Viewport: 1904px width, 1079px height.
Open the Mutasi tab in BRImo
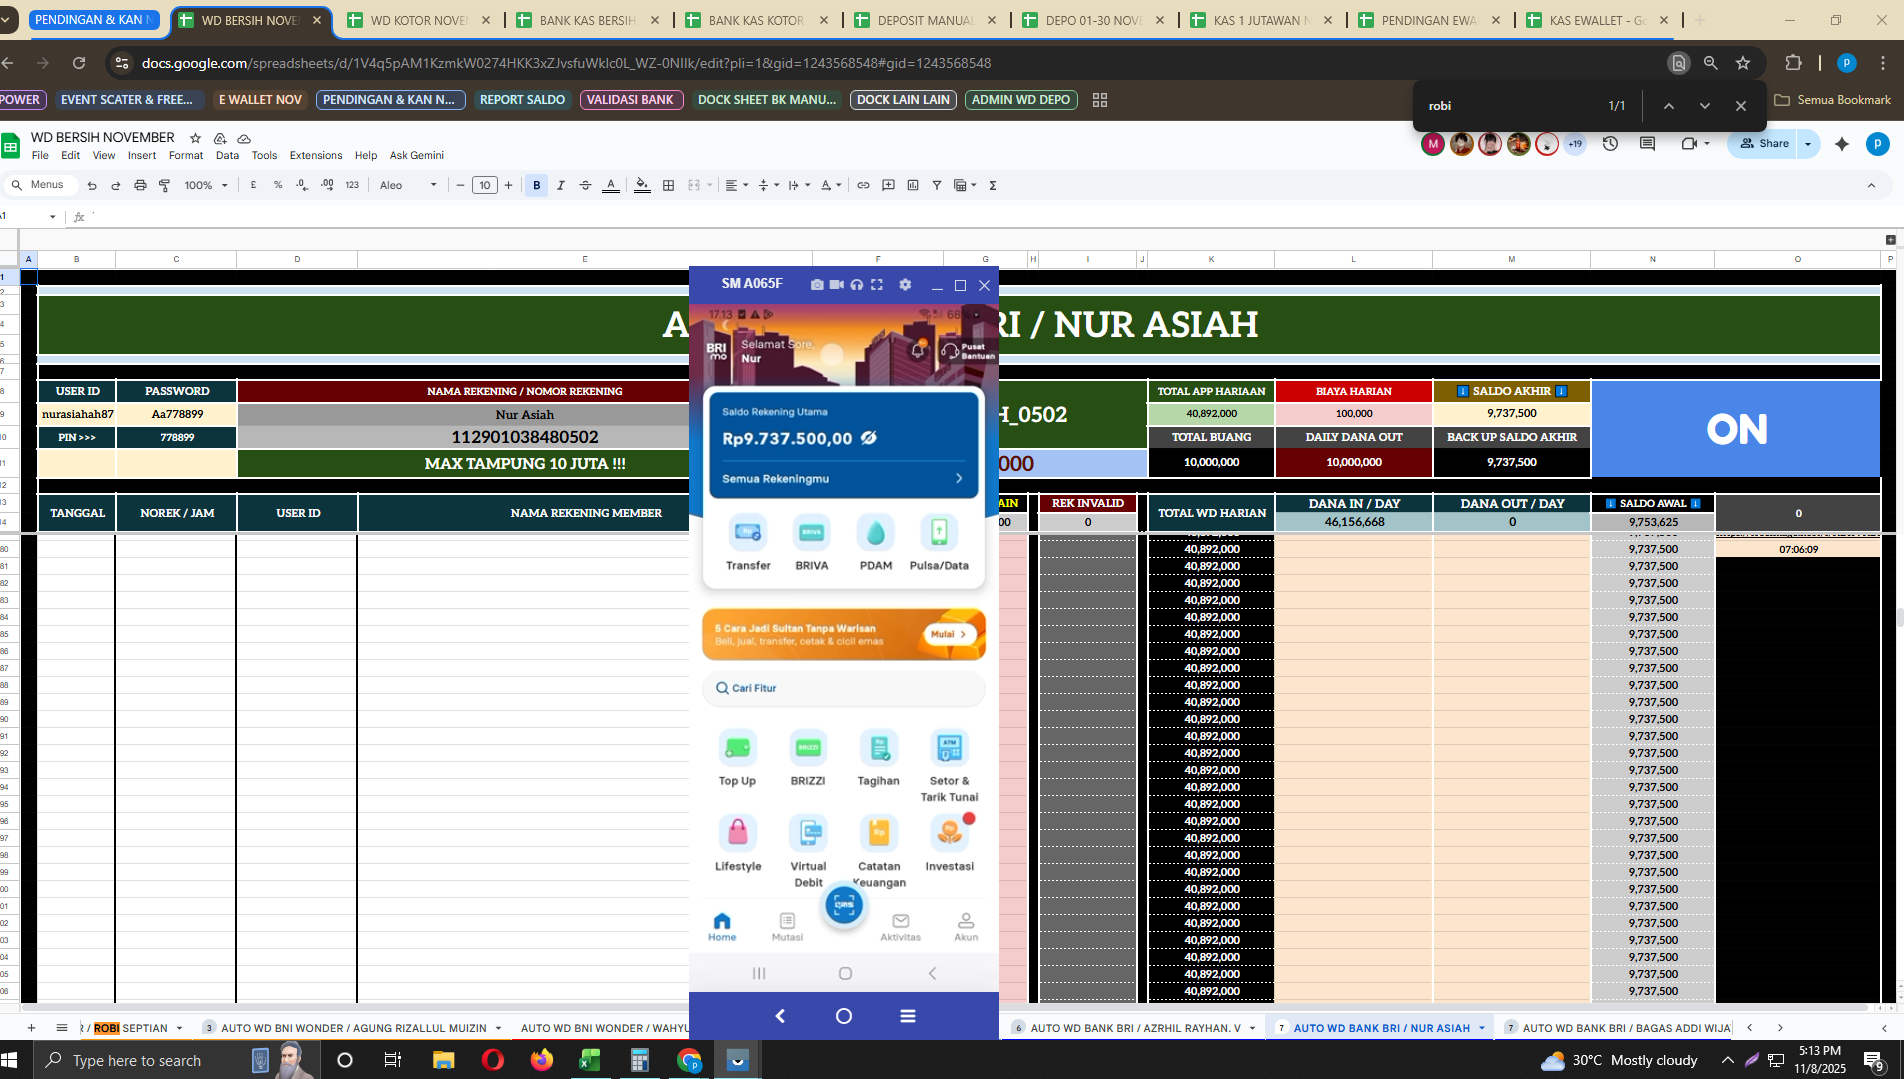(x=787, y=926)
